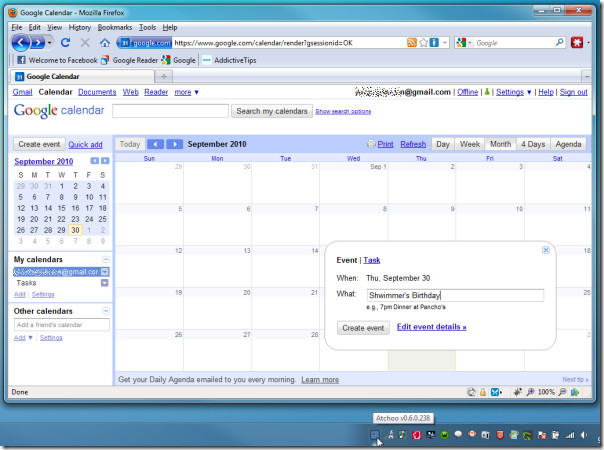
Task: Collapse the Other calendars section
Action: 106,311
